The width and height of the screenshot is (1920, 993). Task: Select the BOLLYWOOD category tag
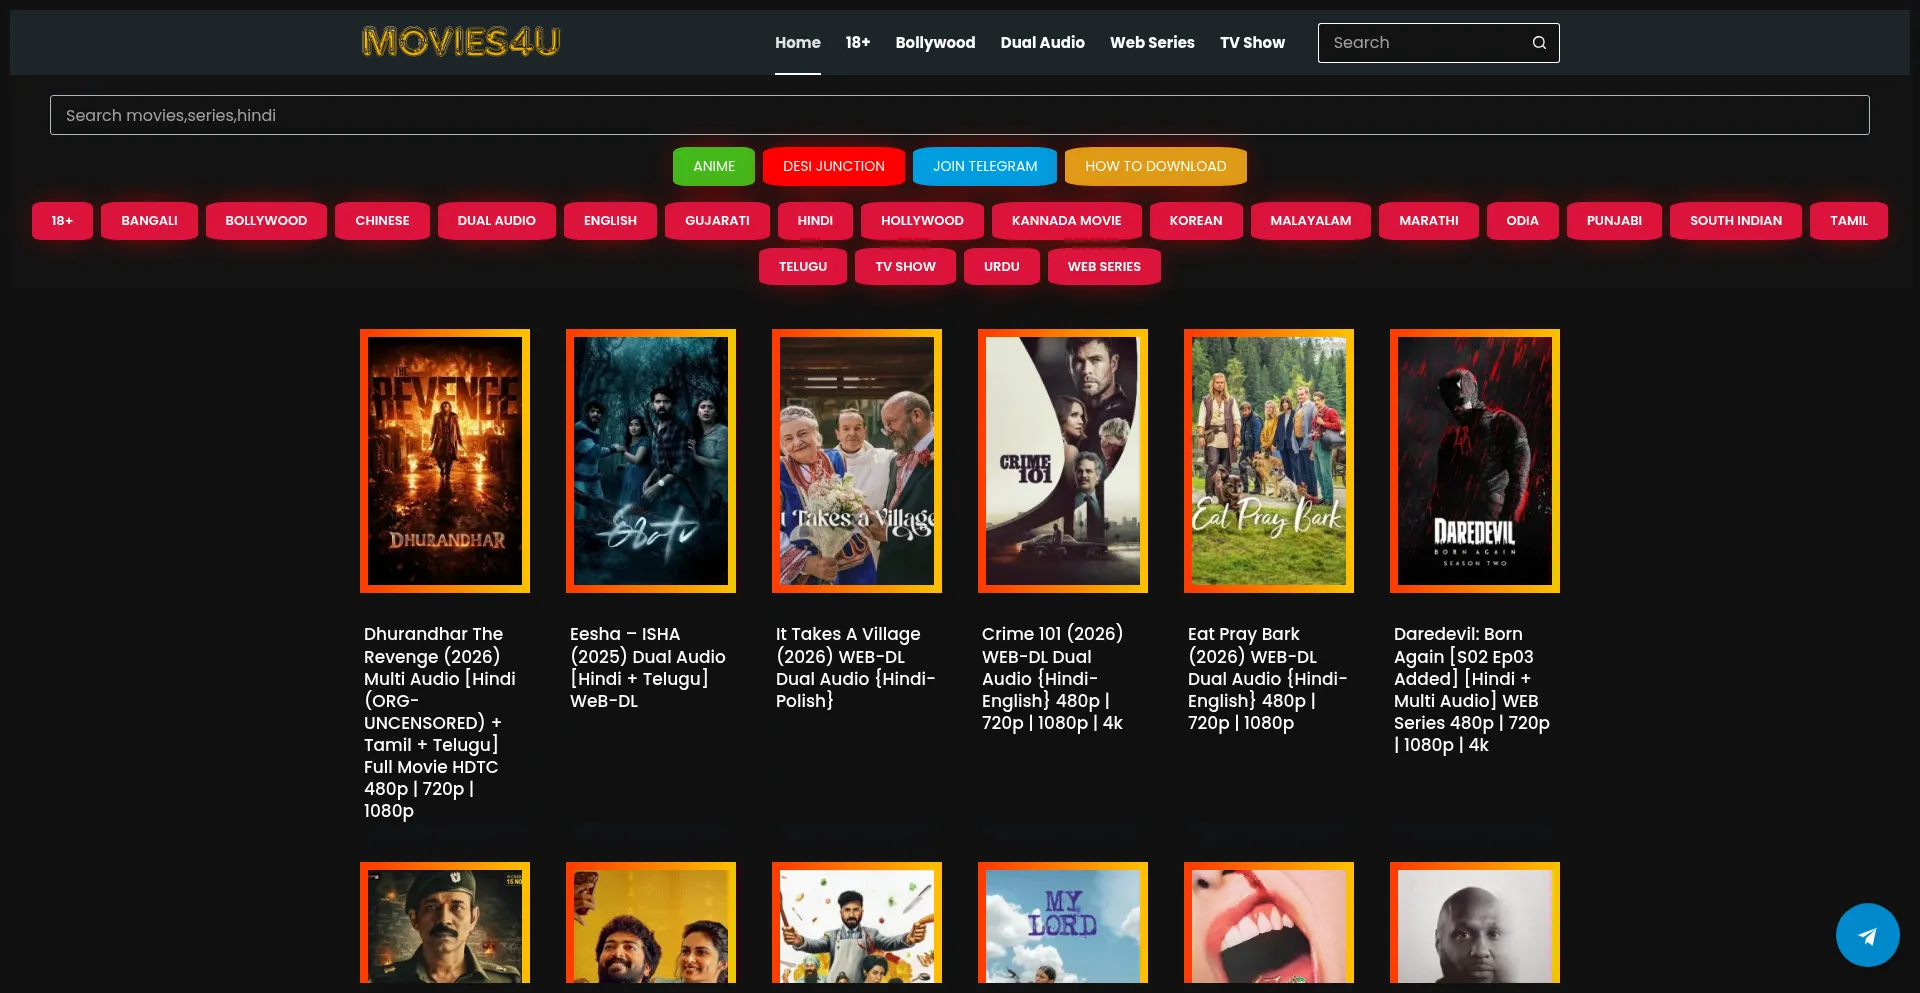[266, 221]
